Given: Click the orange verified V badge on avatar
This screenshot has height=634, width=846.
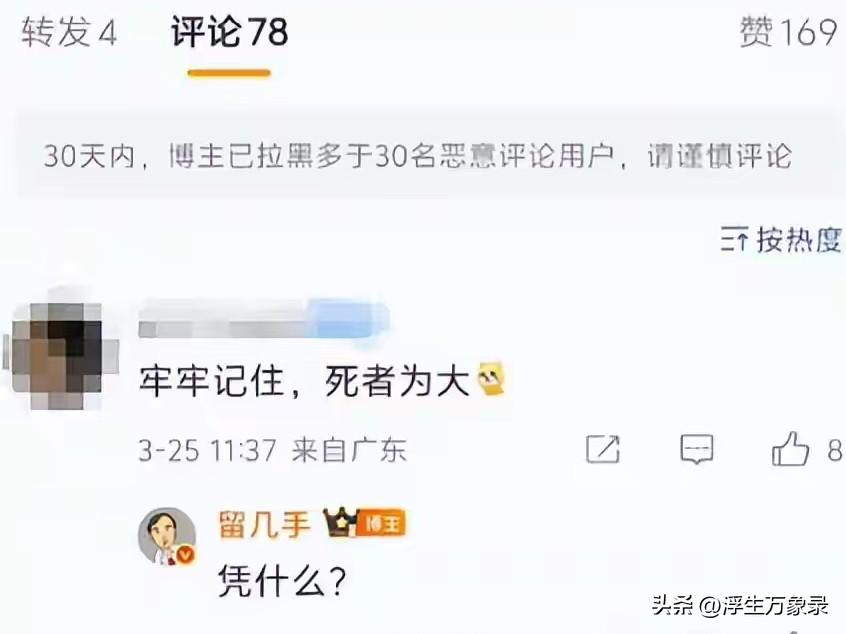Looking at the screenshot, I should point(186,555).
